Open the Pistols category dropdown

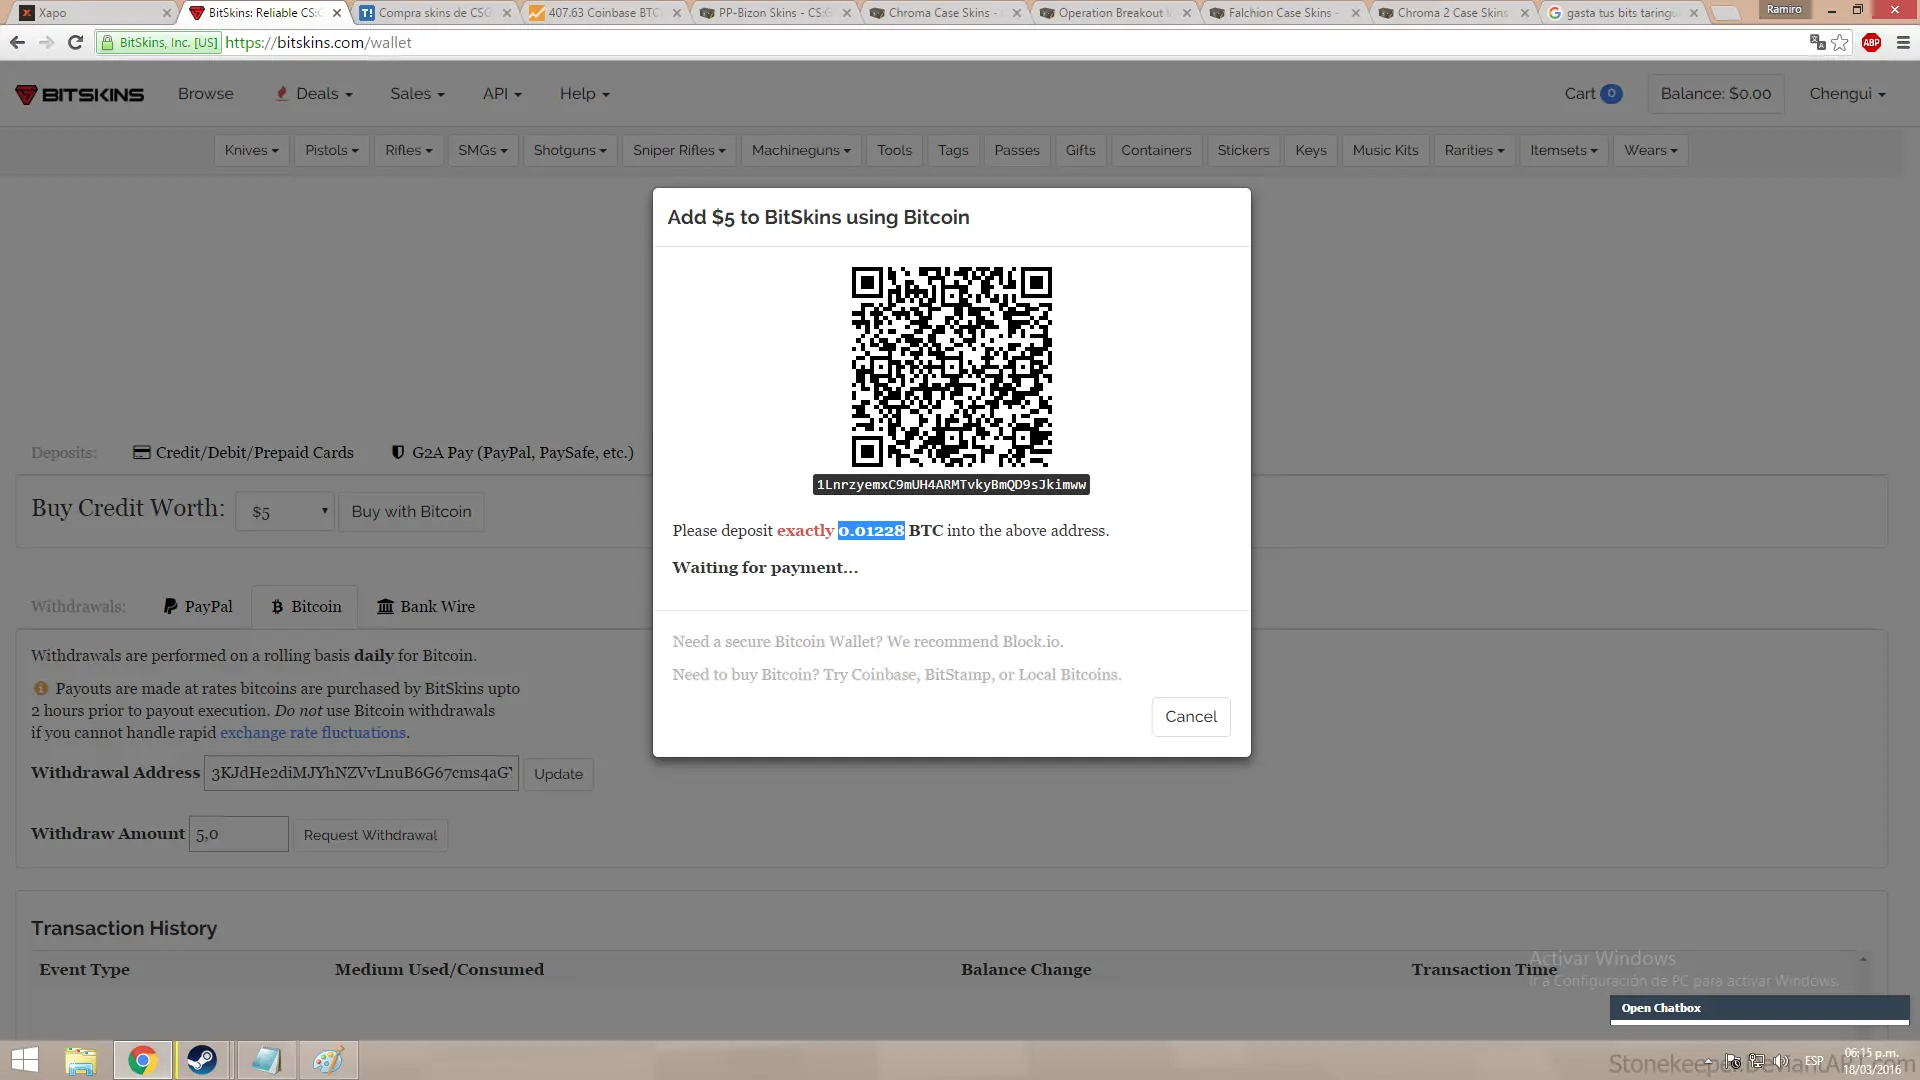(x=332, y=150)
